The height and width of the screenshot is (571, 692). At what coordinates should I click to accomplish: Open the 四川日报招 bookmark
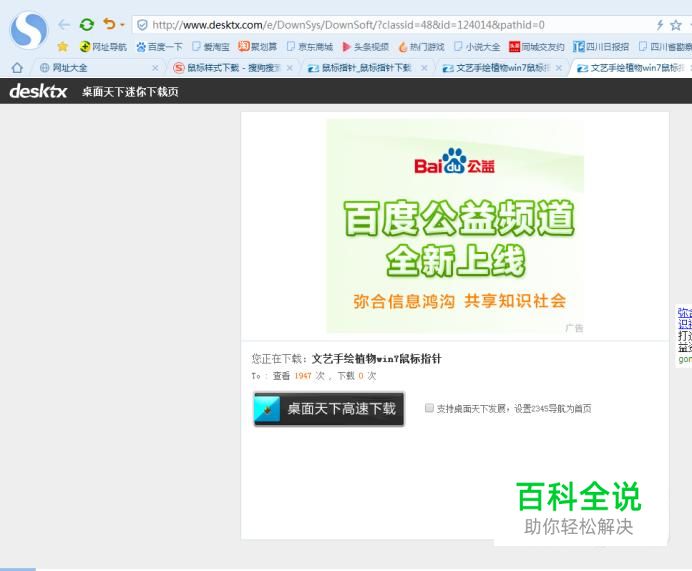point(601,47)
